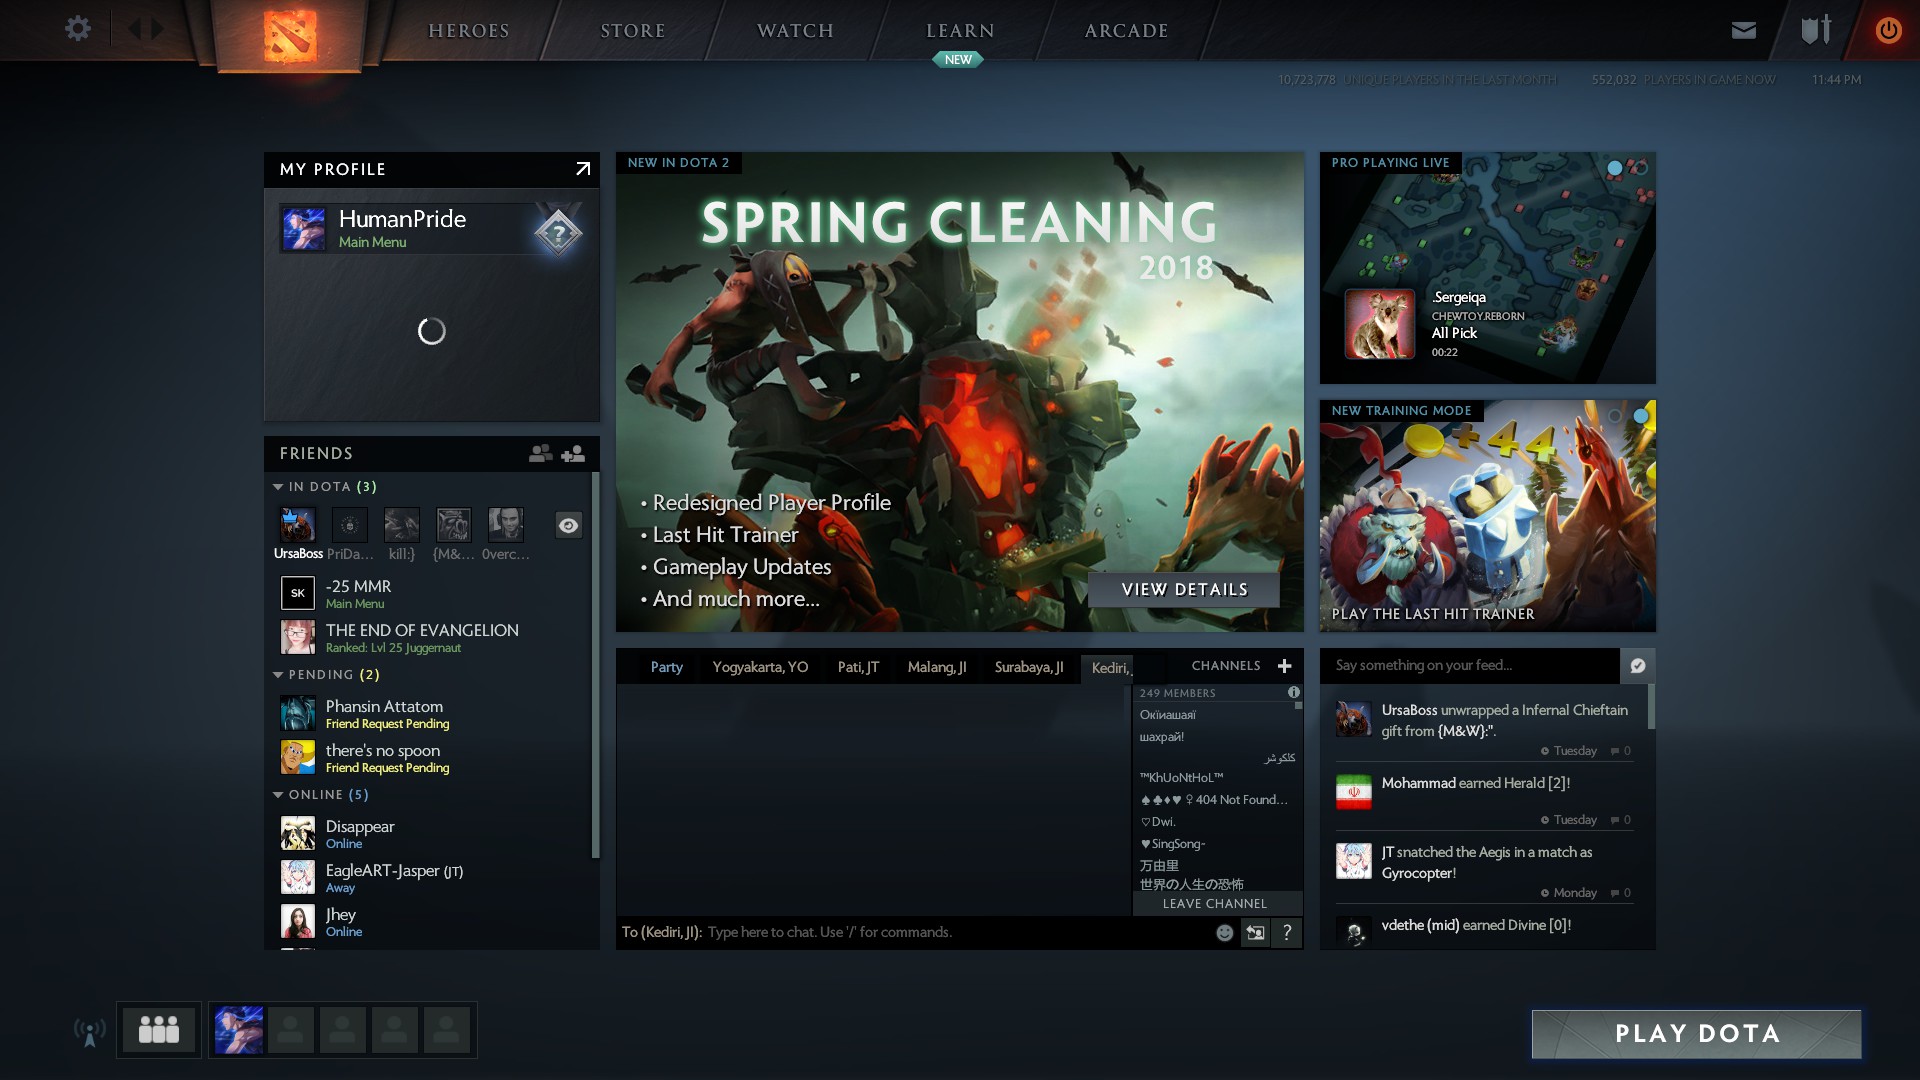Open the mail inbox envelope icon
Viewport: 1920px width, 1080px height.
(1744, 30)
